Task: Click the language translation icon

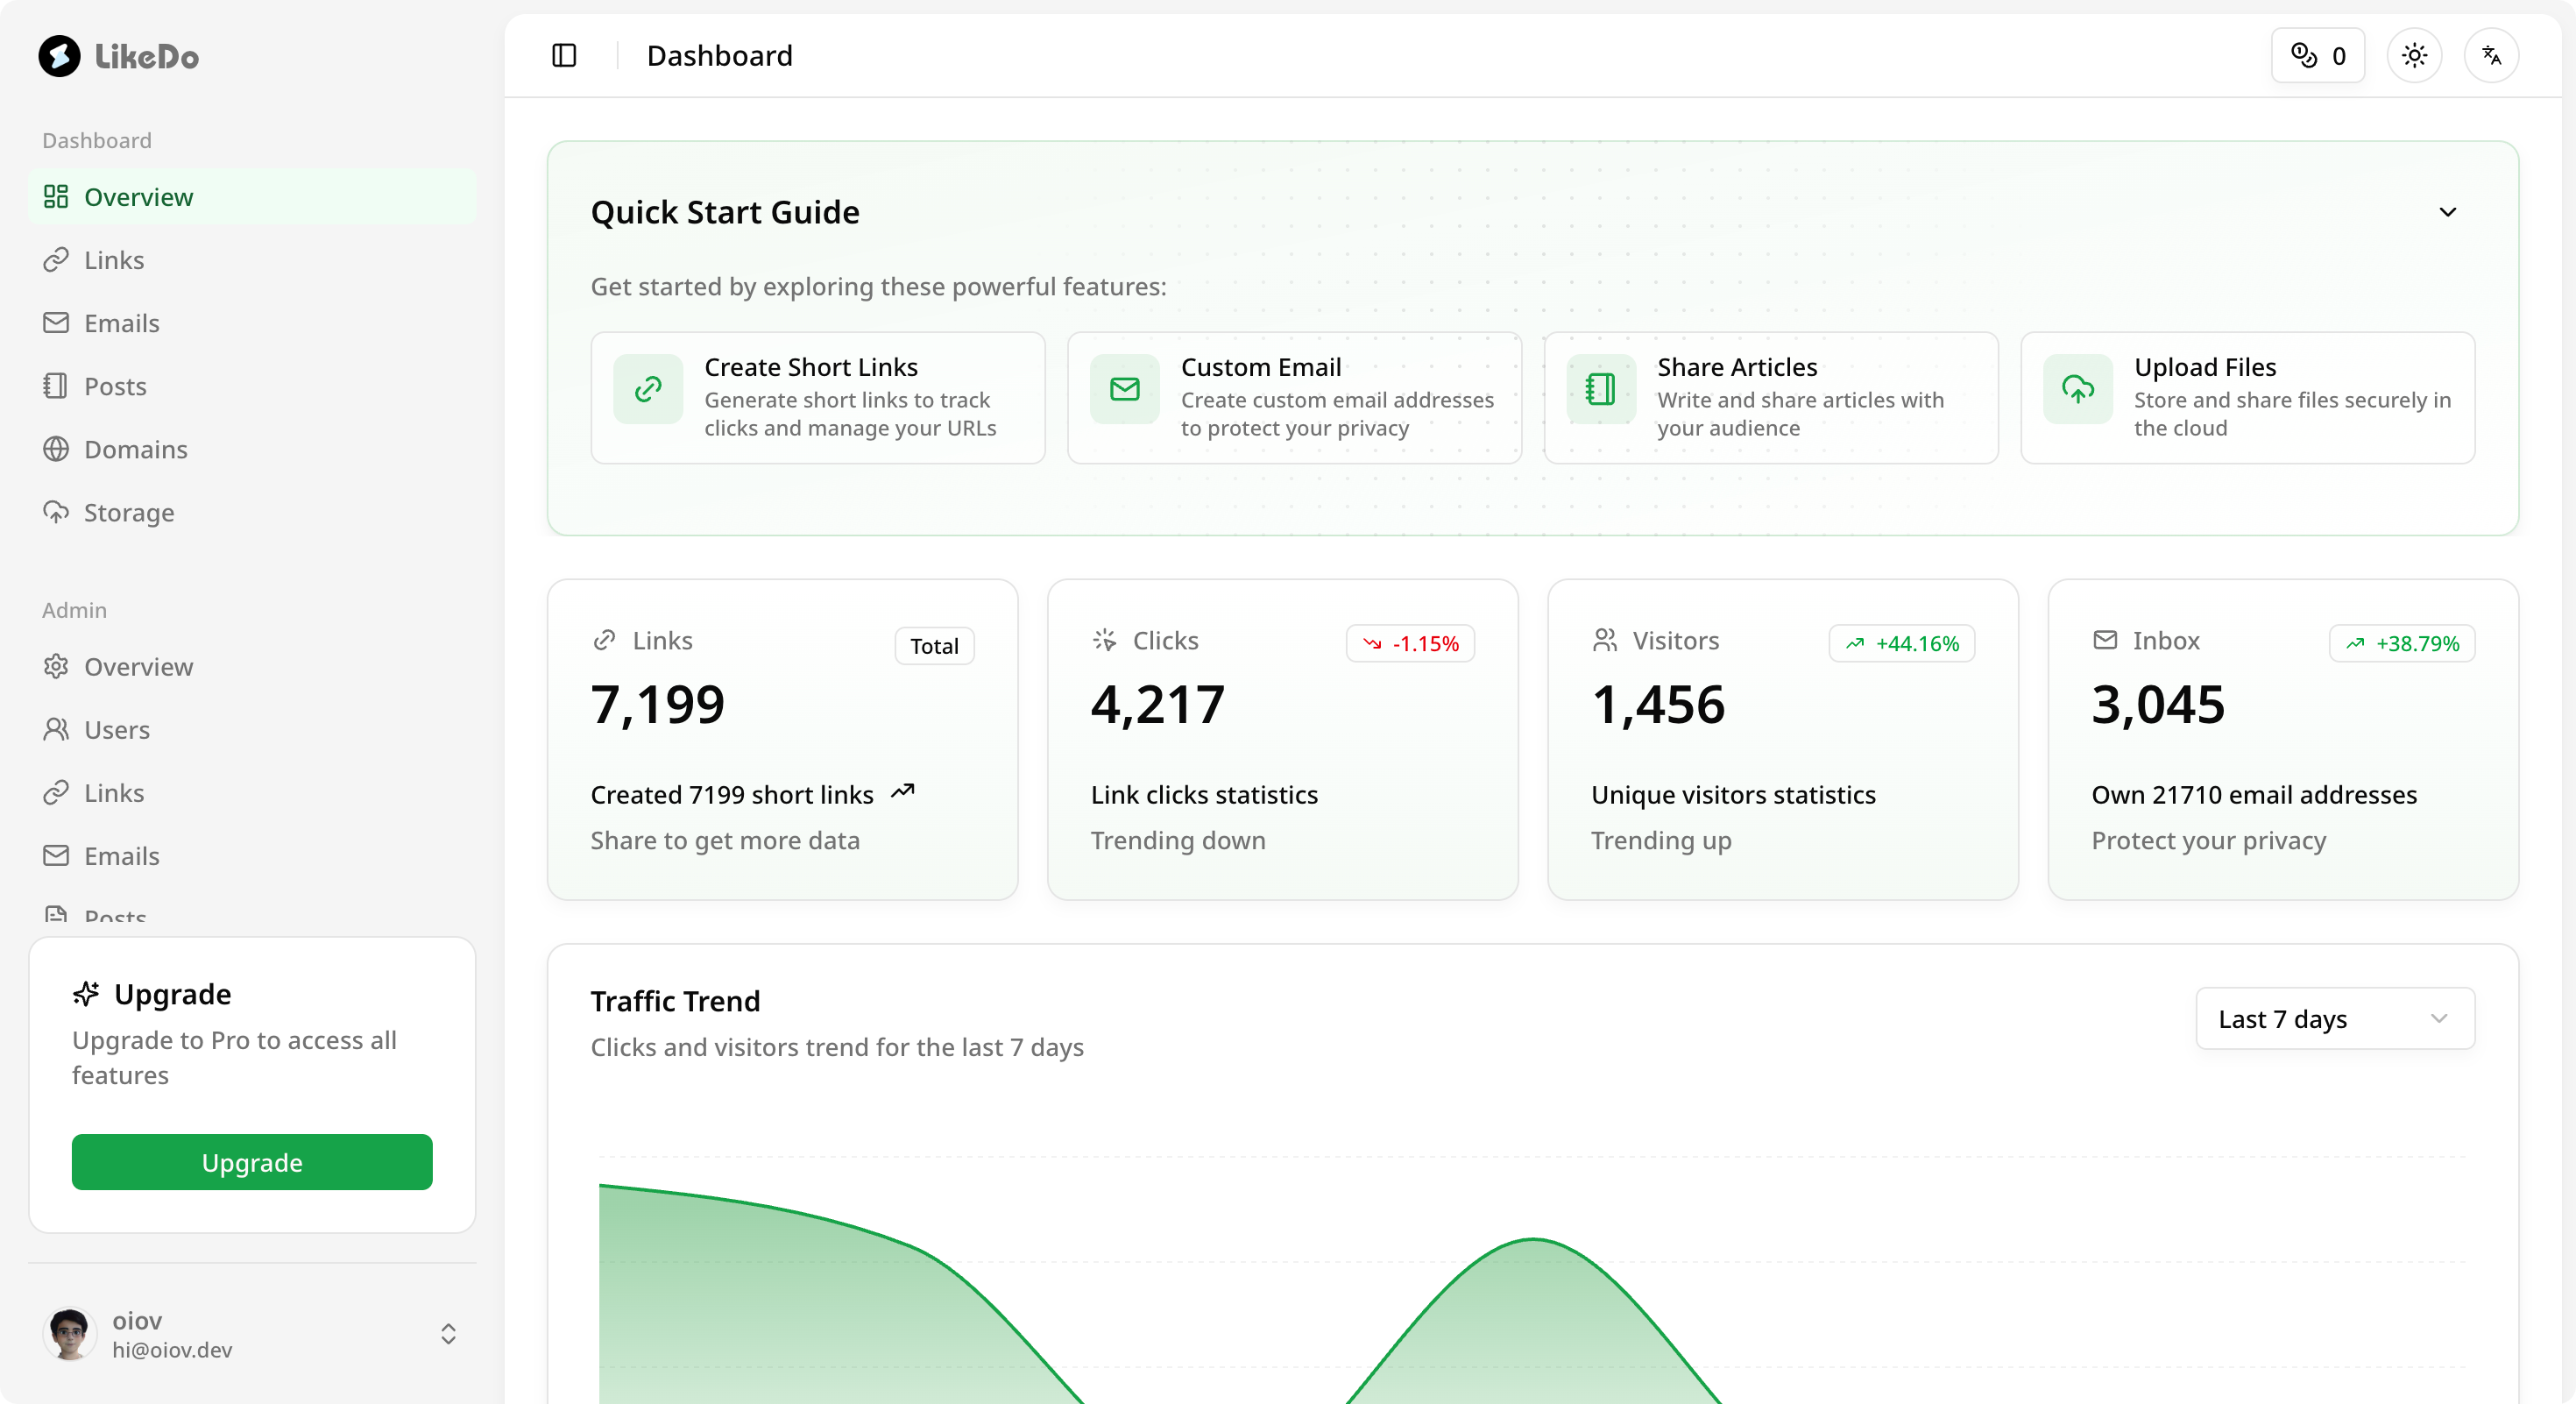Action: click(x=2492, y=55)
